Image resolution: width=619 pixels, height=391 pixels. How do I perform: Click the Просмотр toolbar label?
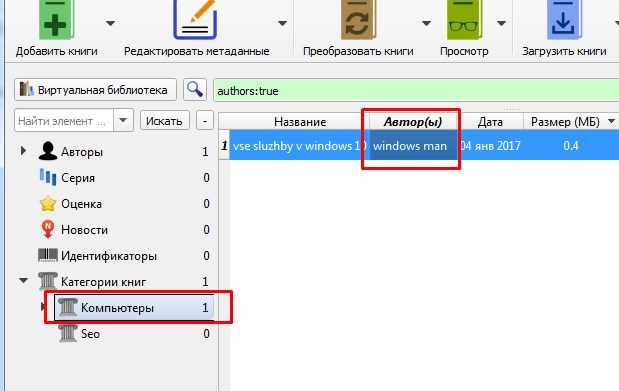464,51
